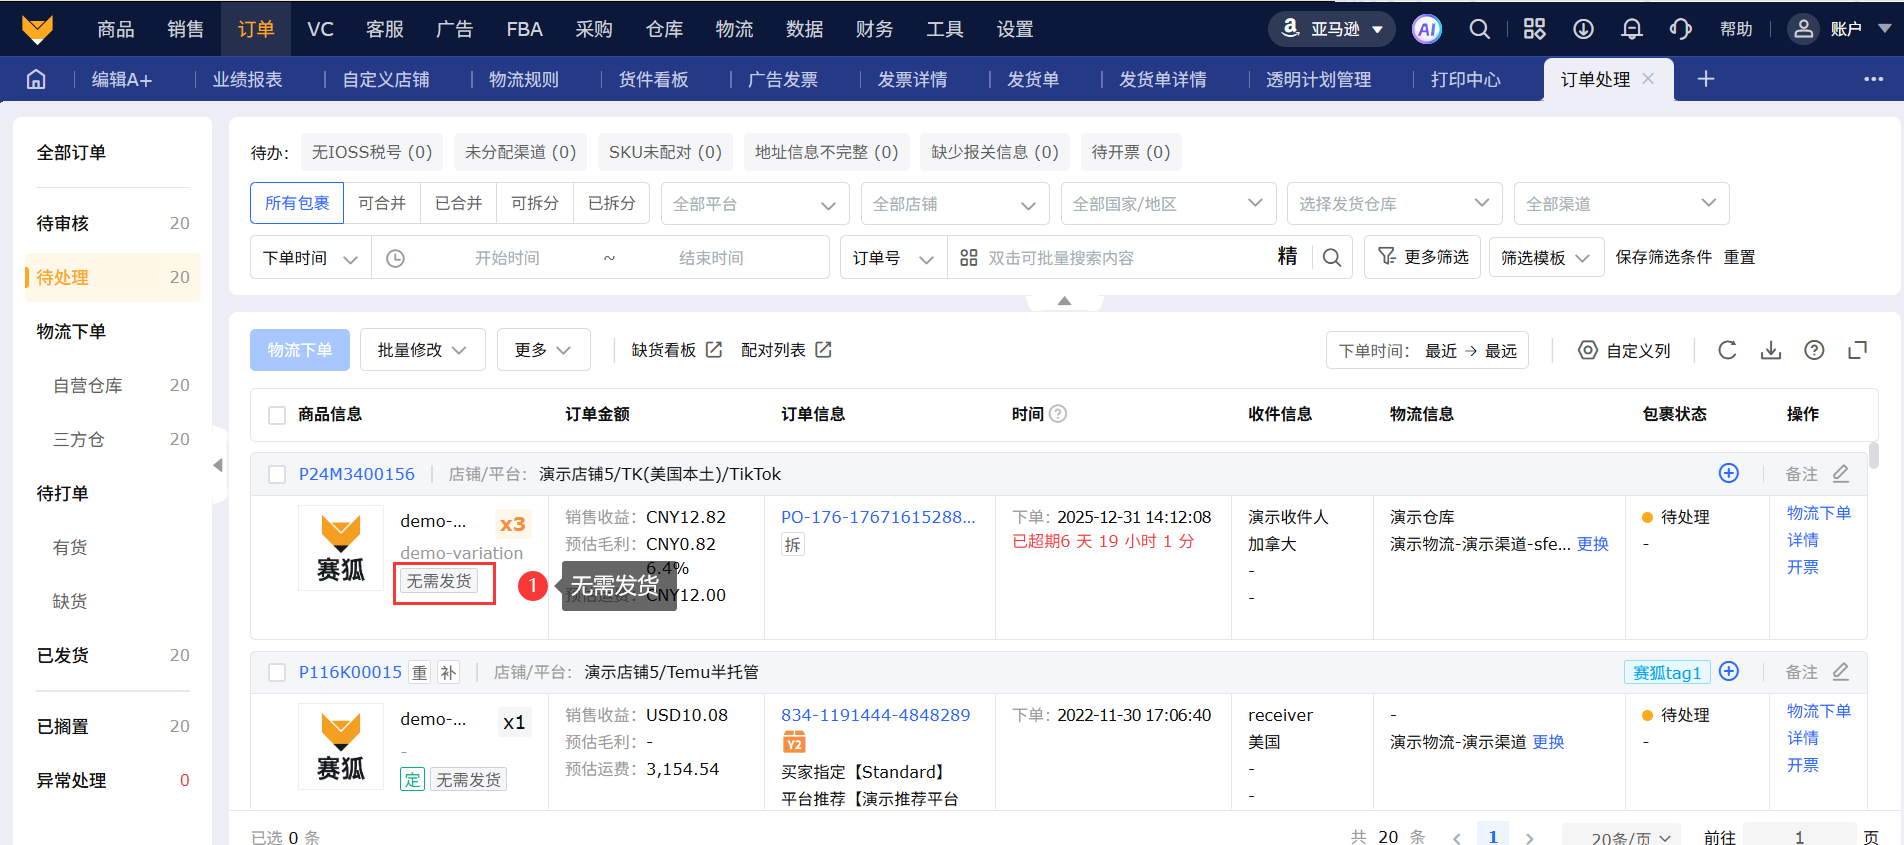
Task: Click the 拆 split badge on the TikTok order
Action: point(793,545)
